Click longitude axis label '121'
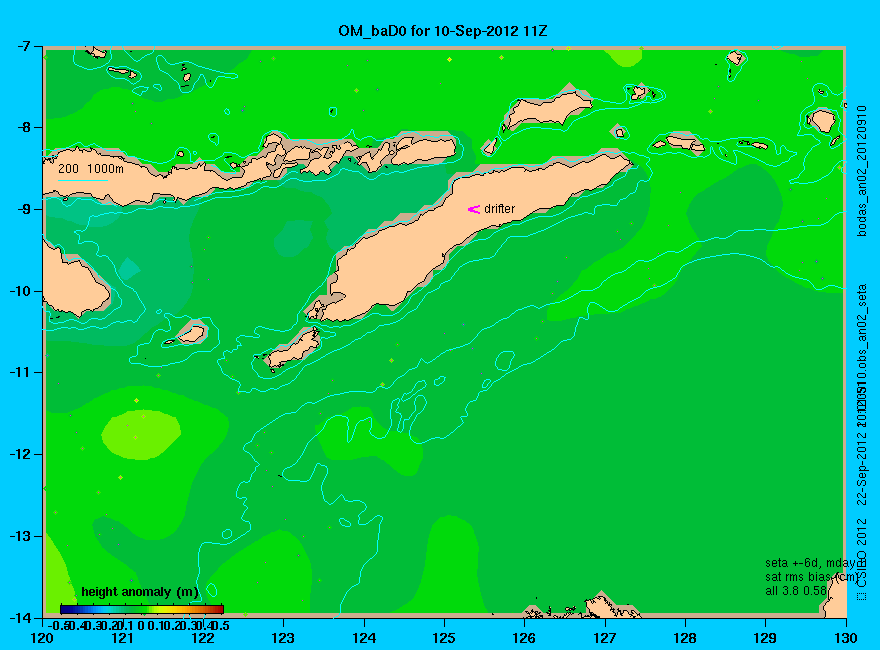 [x=122, y=638]
